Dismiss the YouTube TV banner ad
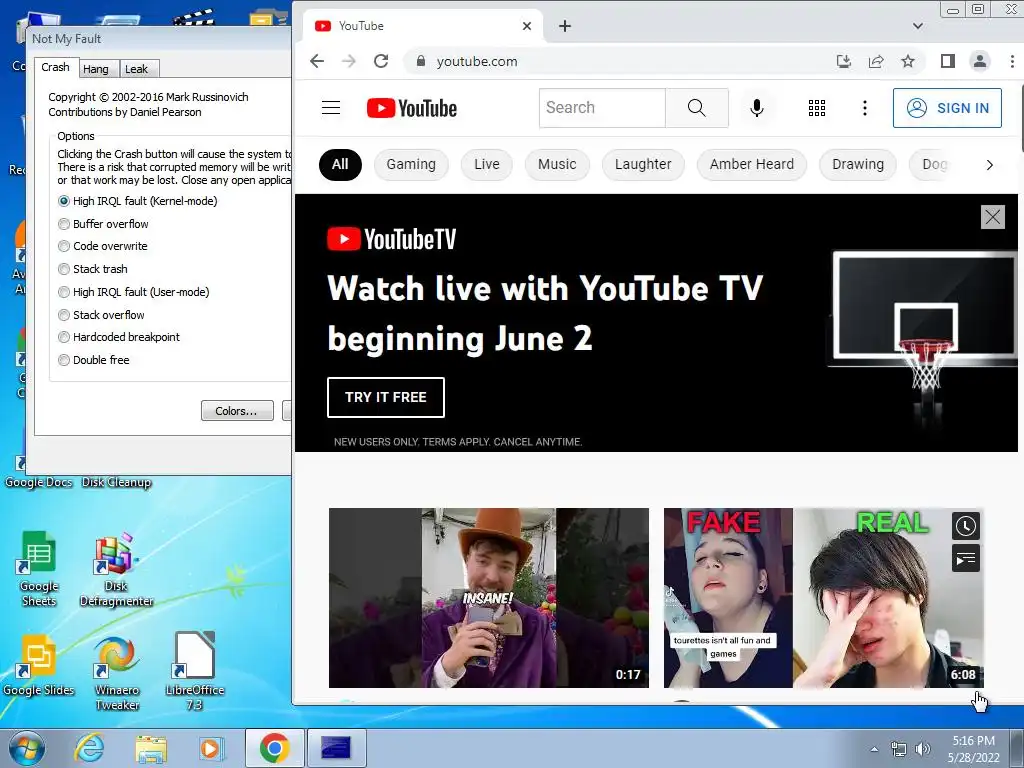This screenshot has width=1024, height=768. 993,217
